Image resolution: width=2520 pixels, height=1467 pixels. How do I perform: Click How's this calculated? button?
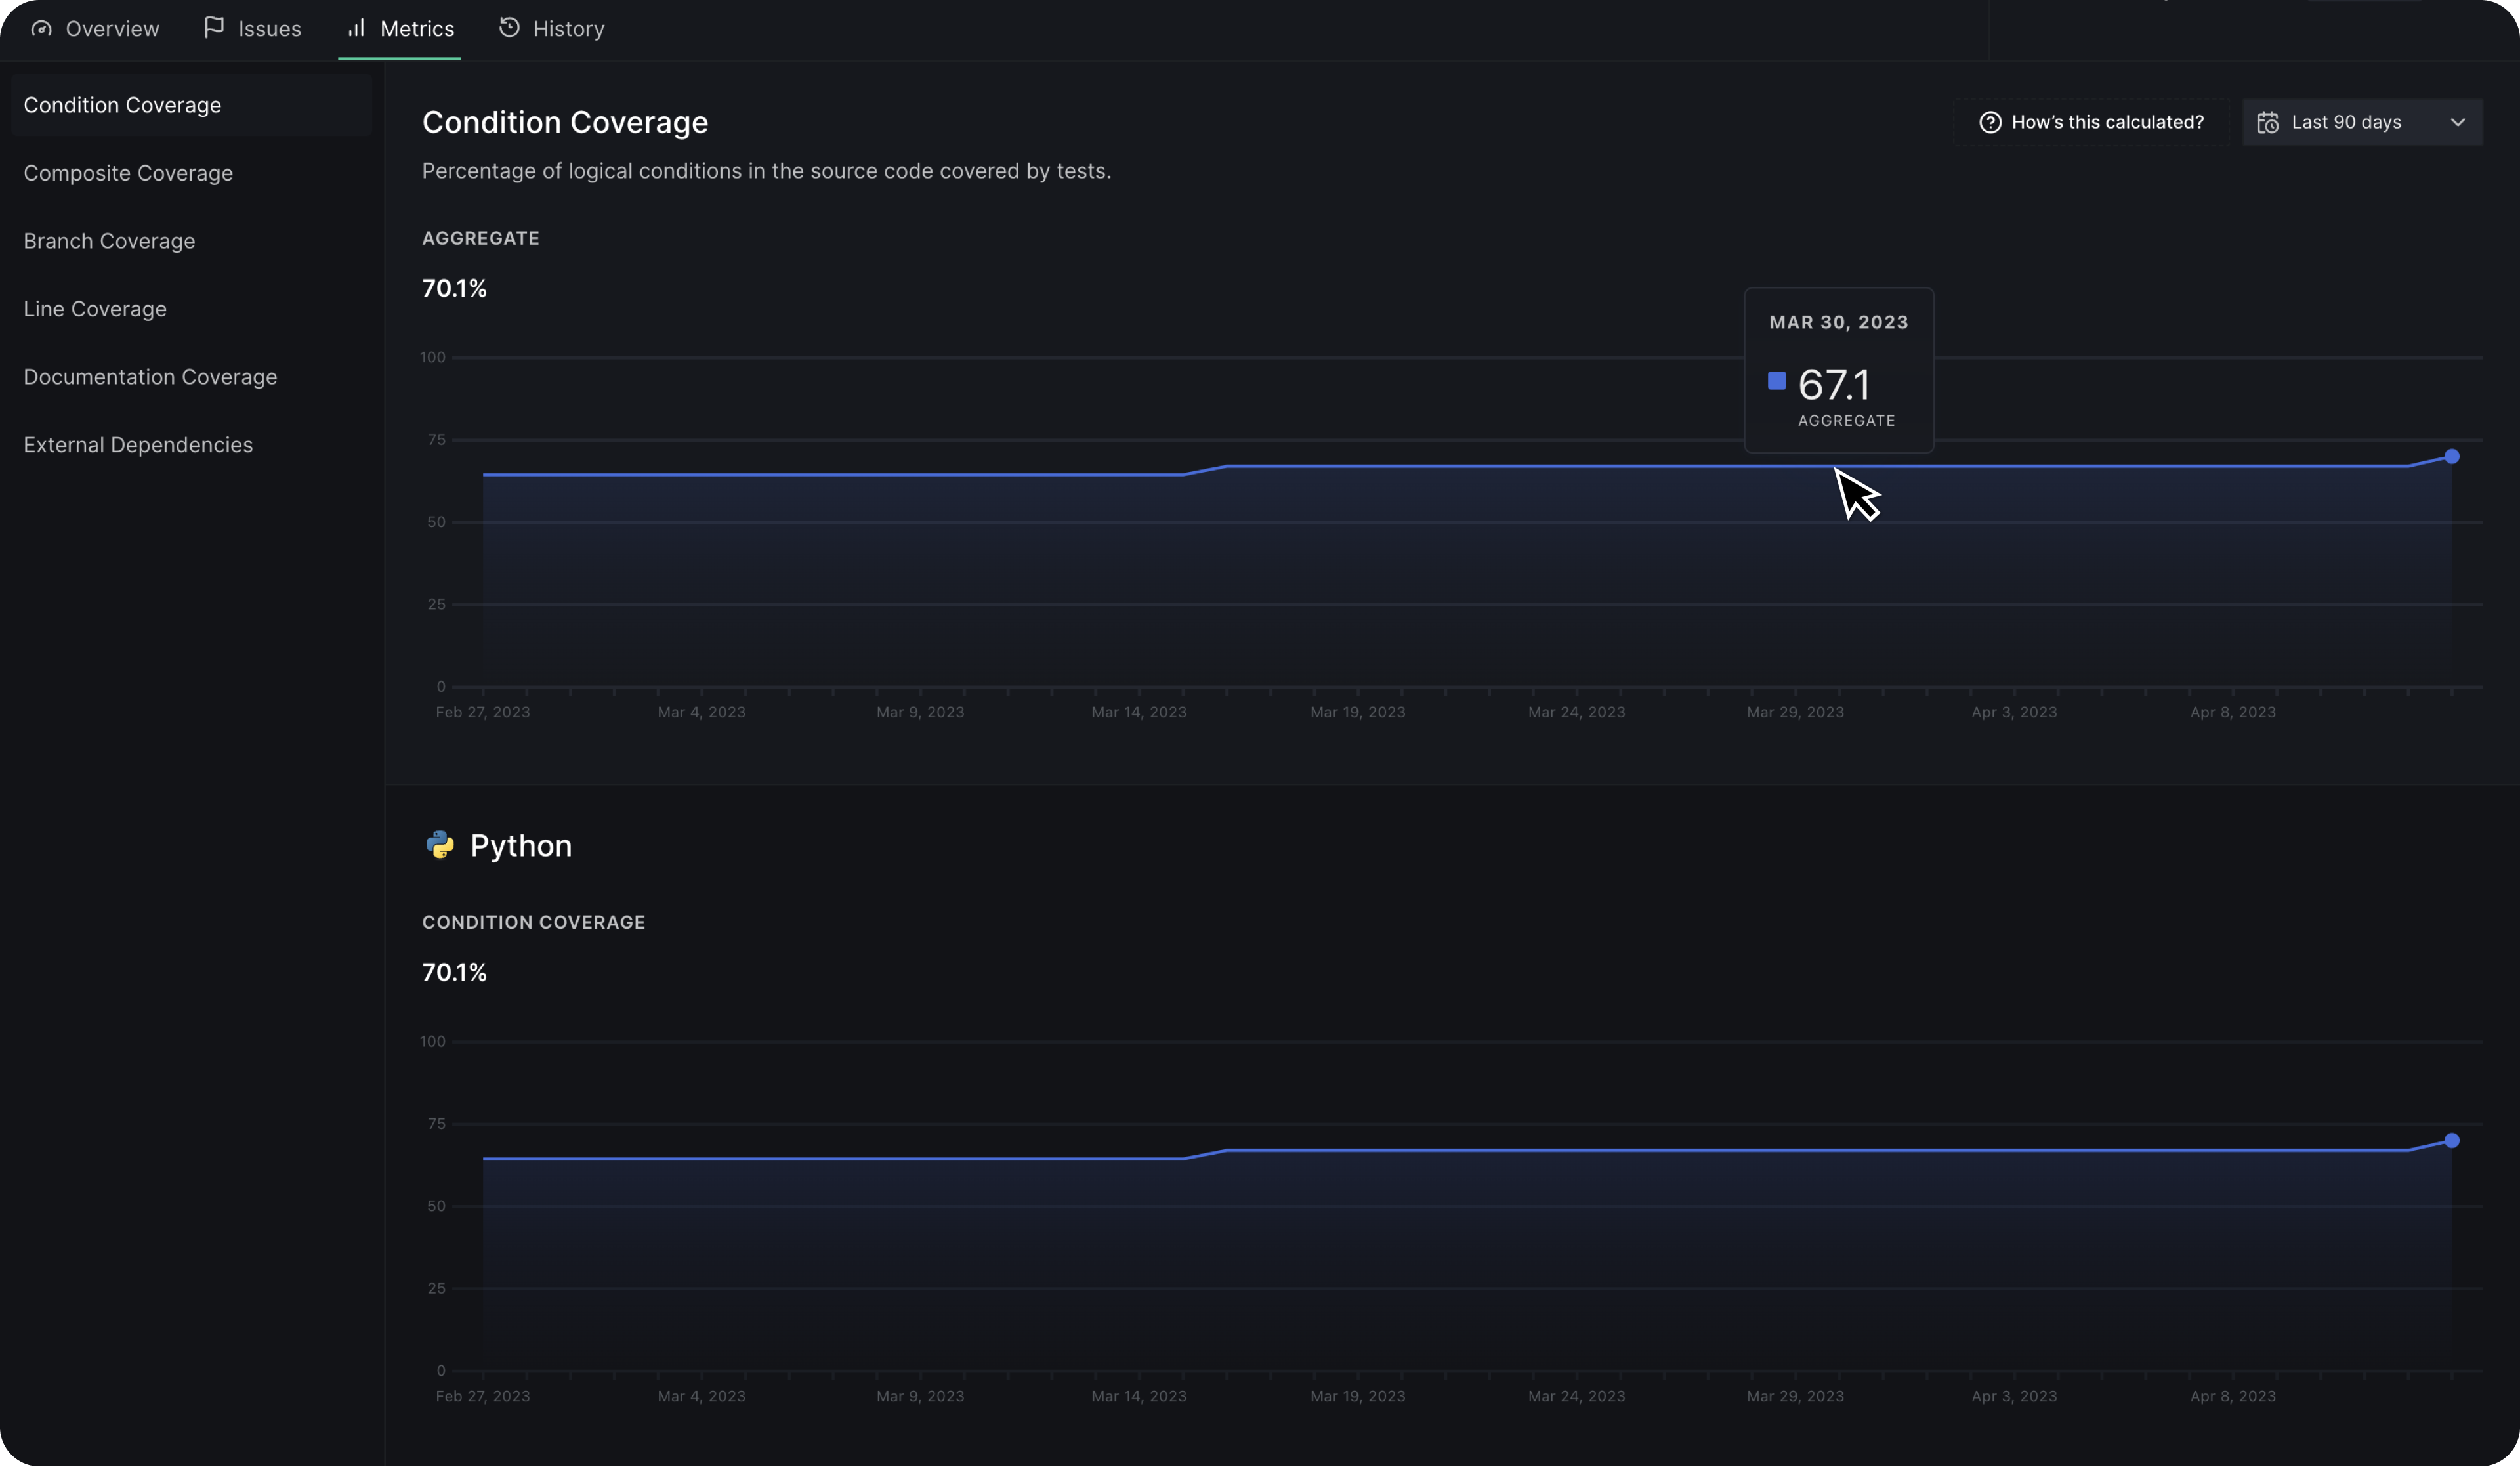(x=2091, y=122)
